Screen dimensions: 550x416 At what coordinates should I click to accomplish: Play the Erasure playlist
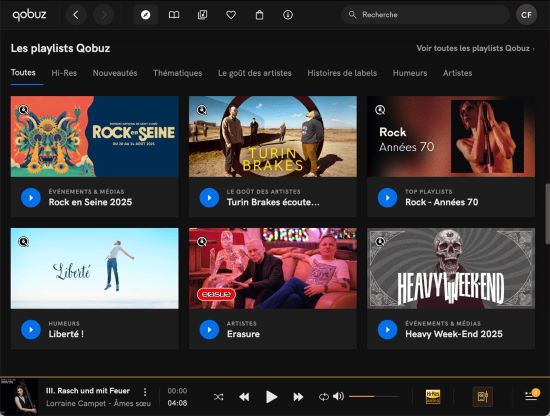(x=209, y=329)
